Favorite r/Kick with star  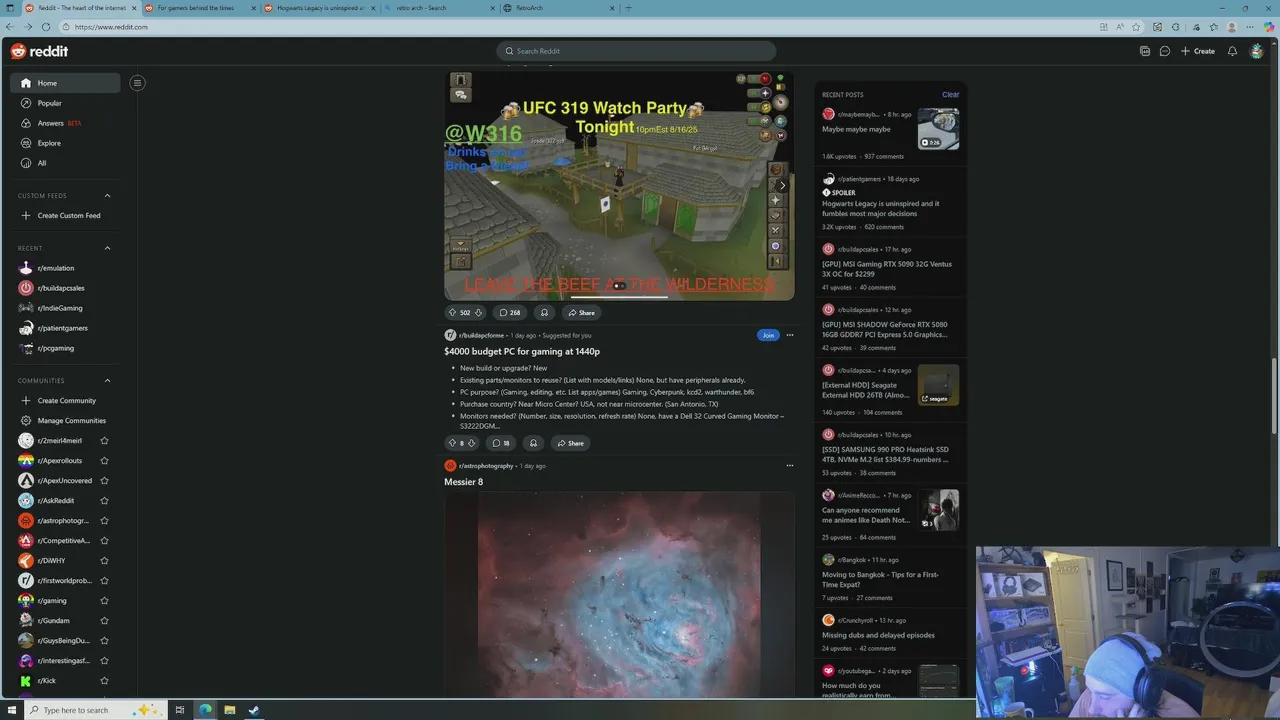click(x=104, y=681)
